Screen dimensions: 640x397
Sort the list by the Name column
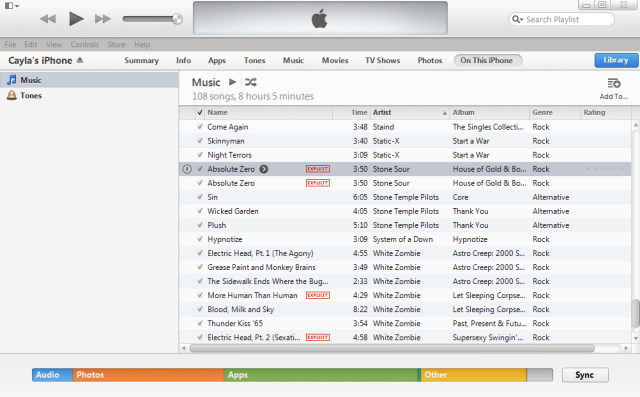[x=269, y=112]
